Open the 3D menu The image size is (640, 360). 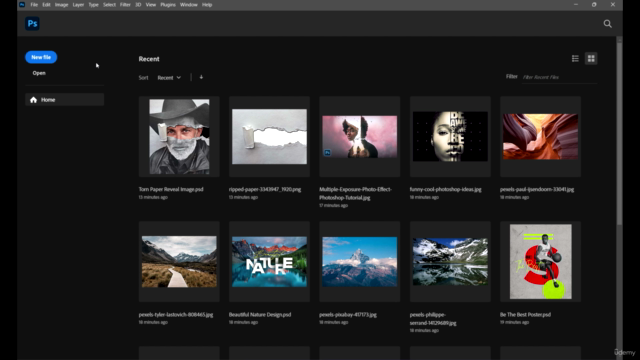point(138,4)
